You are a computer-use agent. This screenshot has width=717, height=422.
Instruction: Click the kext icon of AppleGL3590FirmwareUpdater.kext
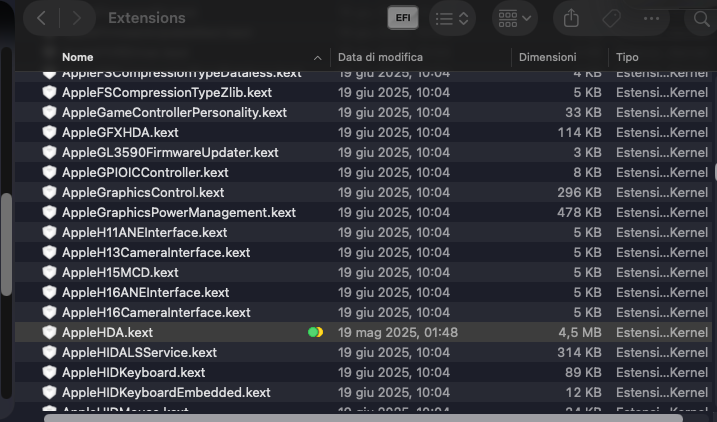coord(49,152)
